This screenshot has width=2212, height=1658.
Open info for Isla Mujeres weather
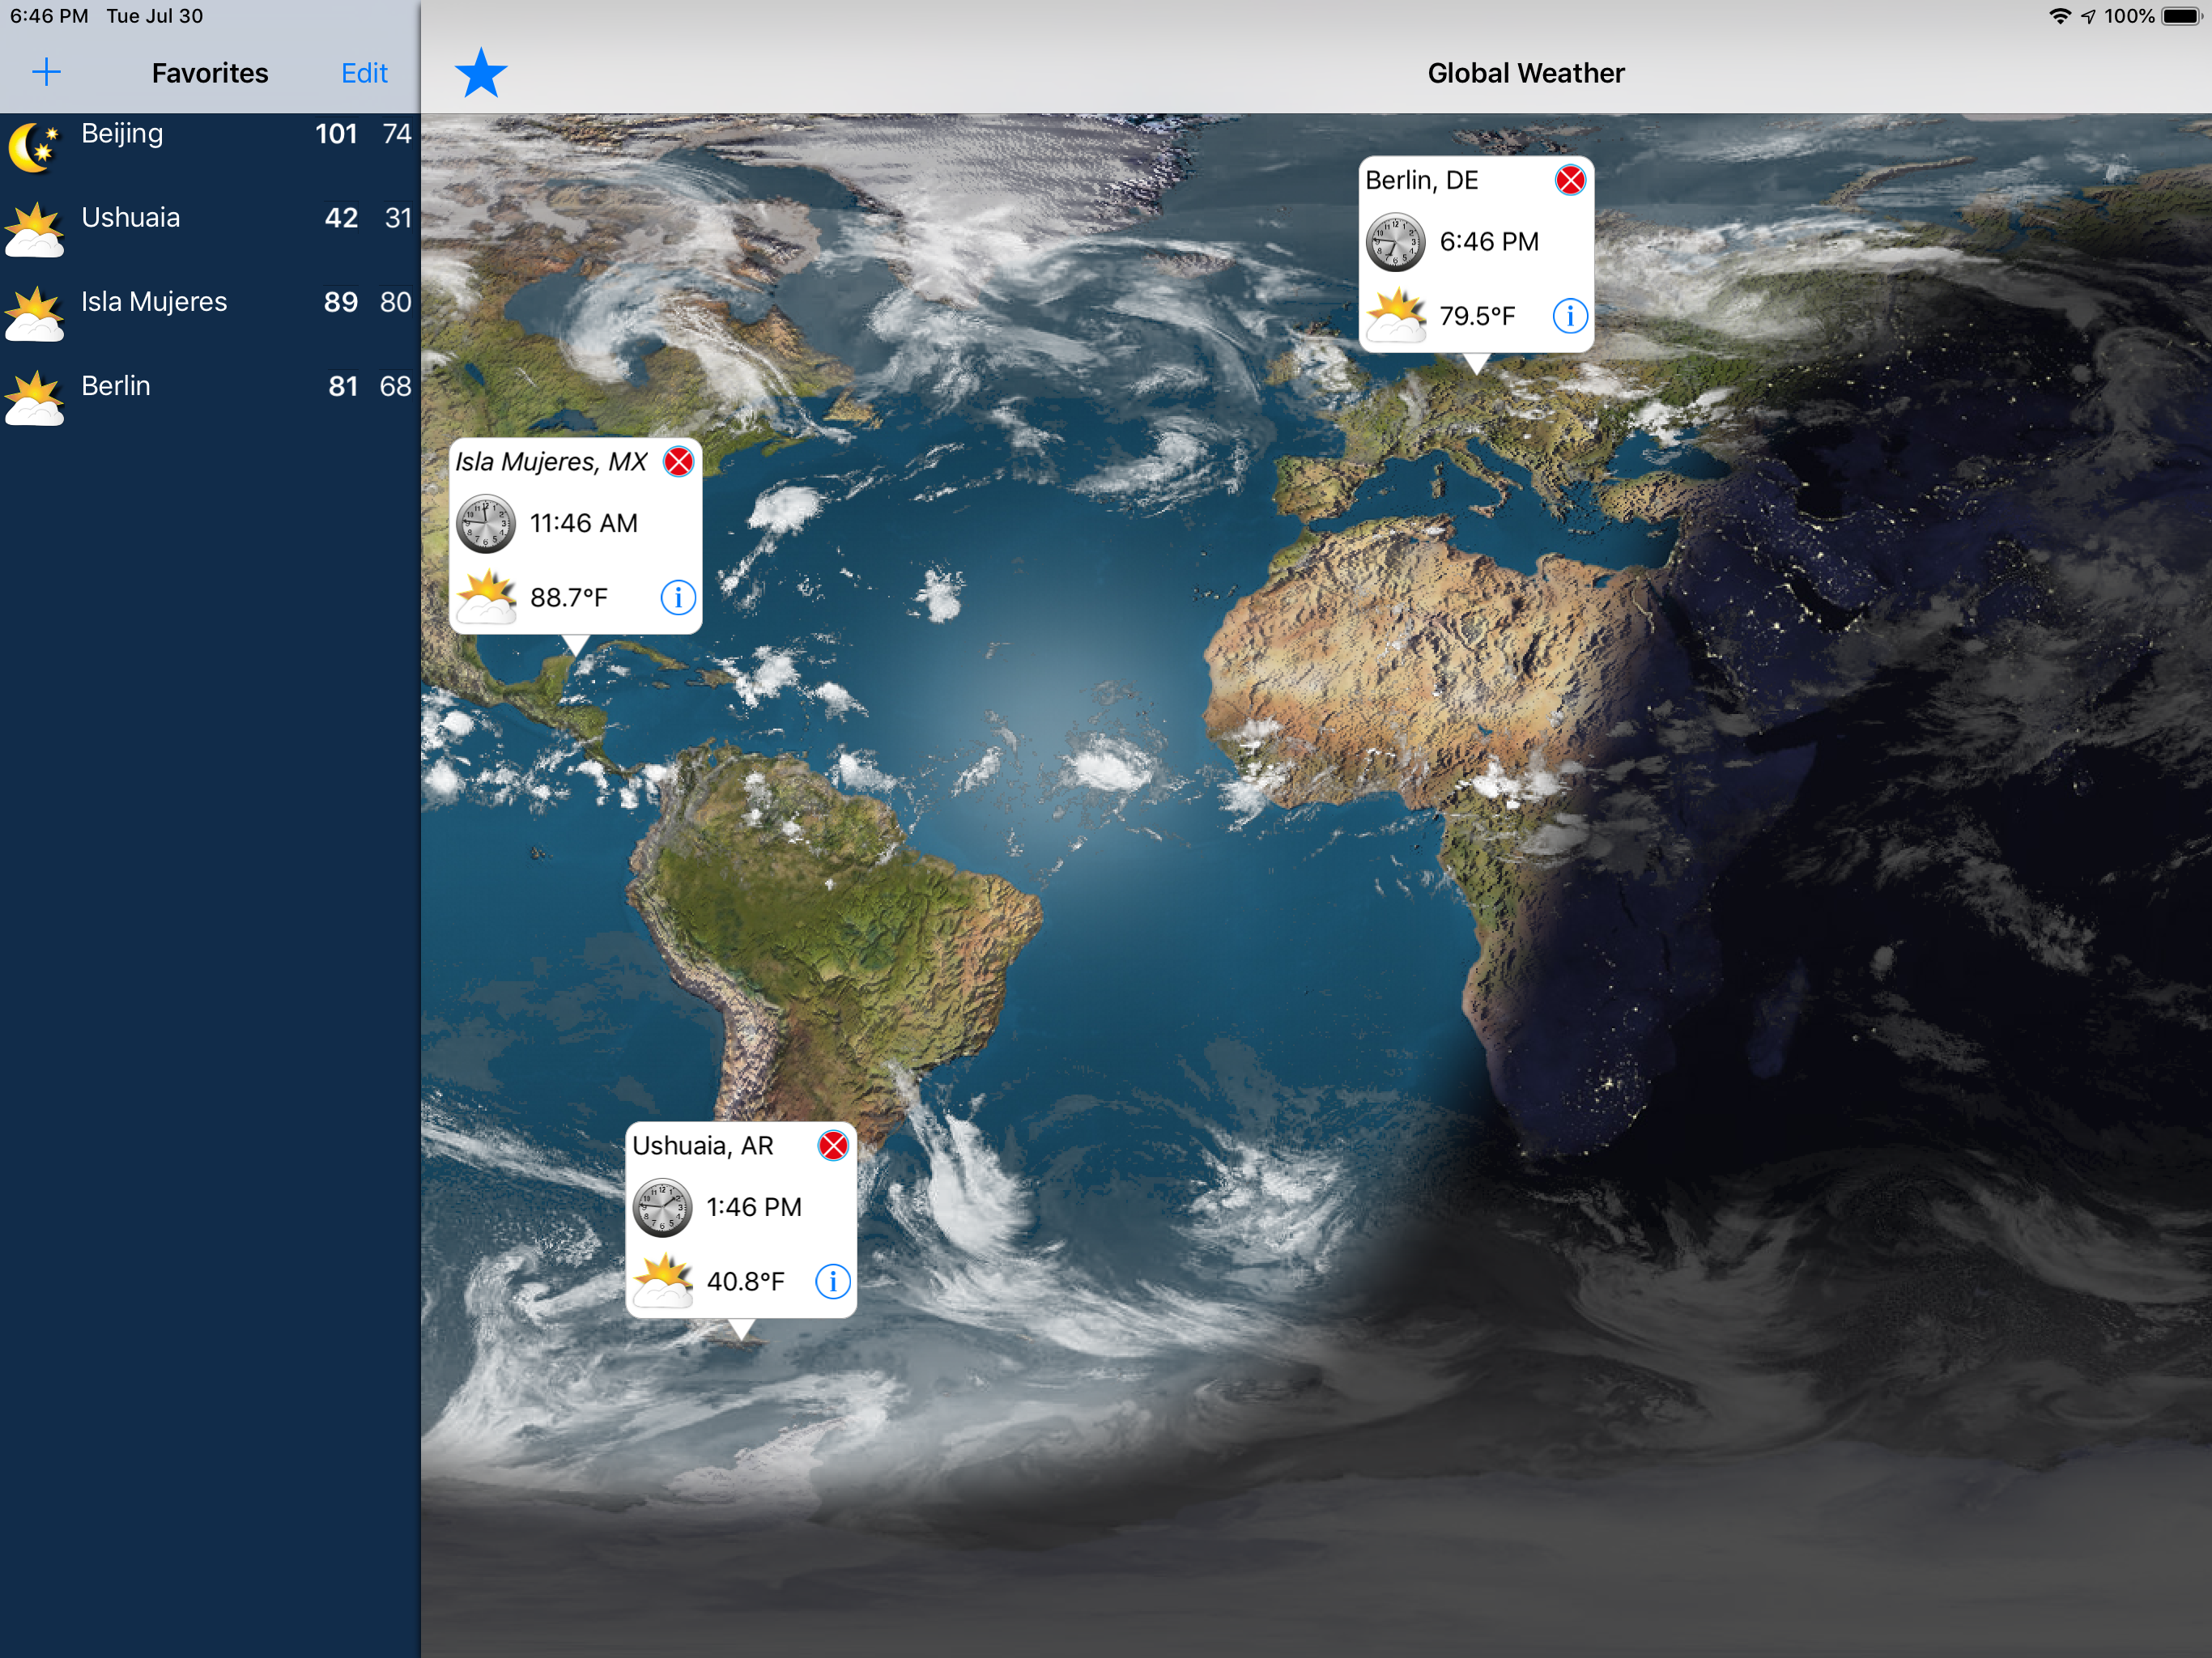(x=678, y=598)
